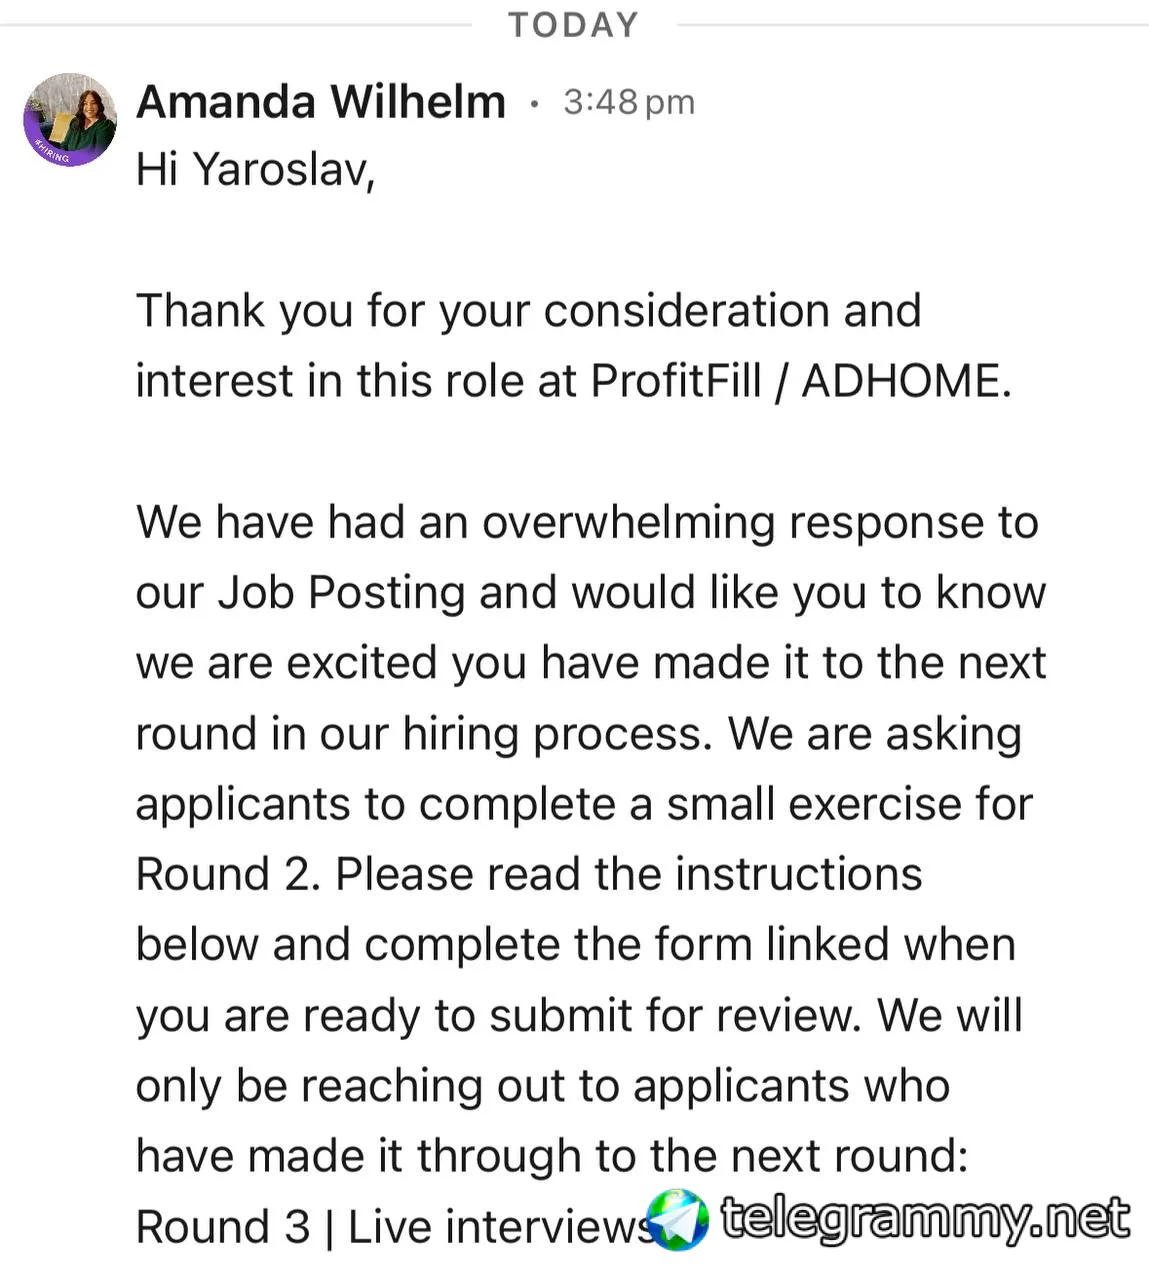Click the 'Round 2. Please read the instructions' line

(529, 875)
